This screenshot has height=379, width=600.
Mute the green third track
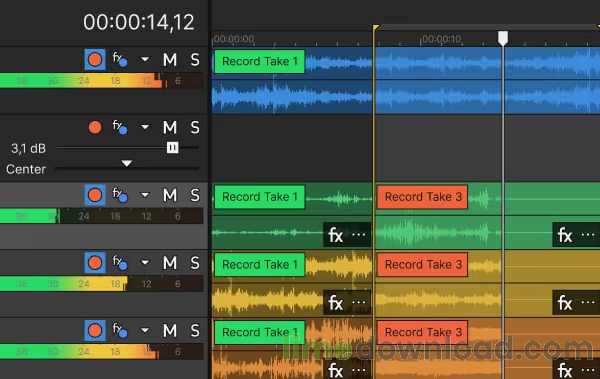170,195
